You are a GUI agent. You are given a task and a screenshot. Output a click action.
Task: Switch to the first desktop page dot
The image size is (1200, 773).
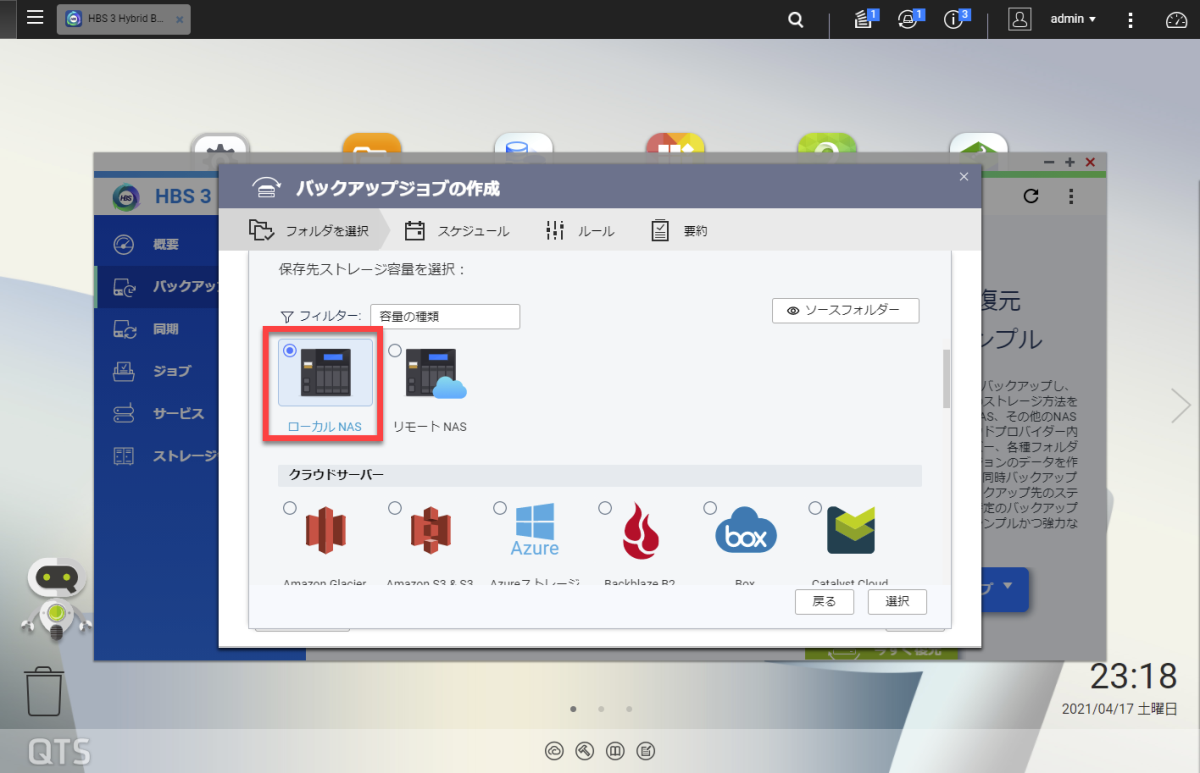point(573,709)
